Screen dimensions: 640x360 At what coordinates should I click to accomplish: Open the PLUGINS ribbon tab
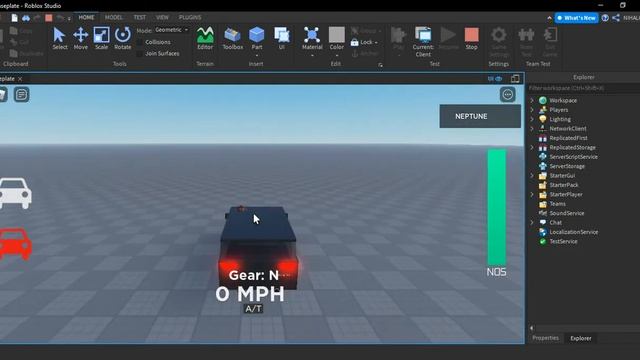190,17
